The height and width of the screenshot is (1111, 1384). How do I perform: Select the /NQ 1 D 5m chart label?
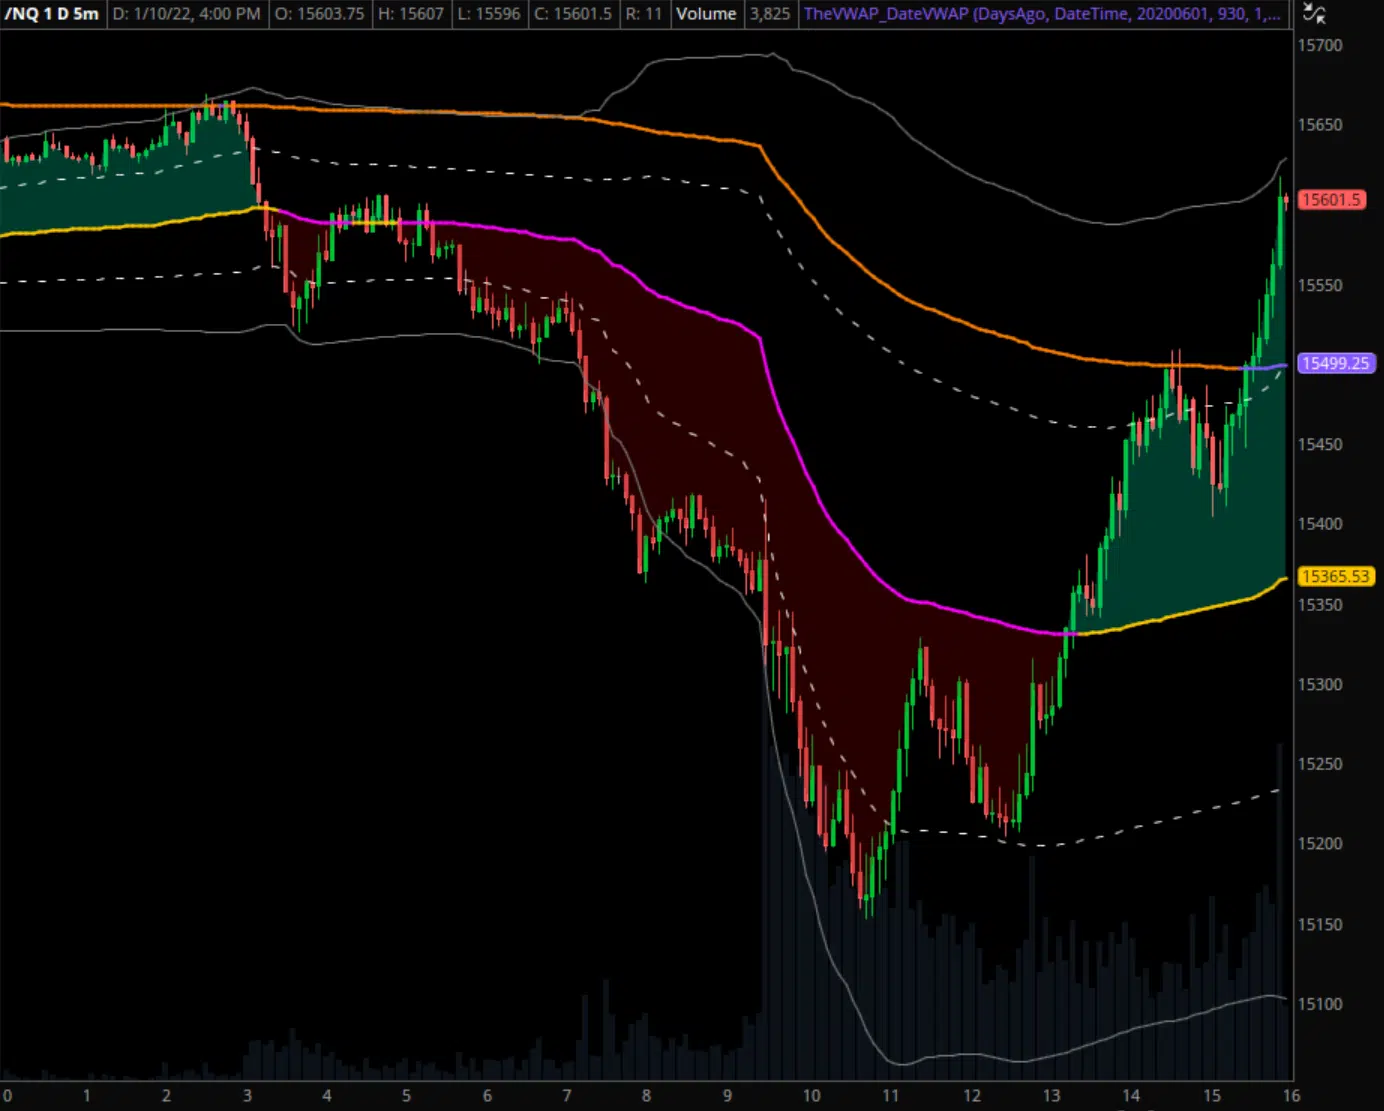point(52,14)
